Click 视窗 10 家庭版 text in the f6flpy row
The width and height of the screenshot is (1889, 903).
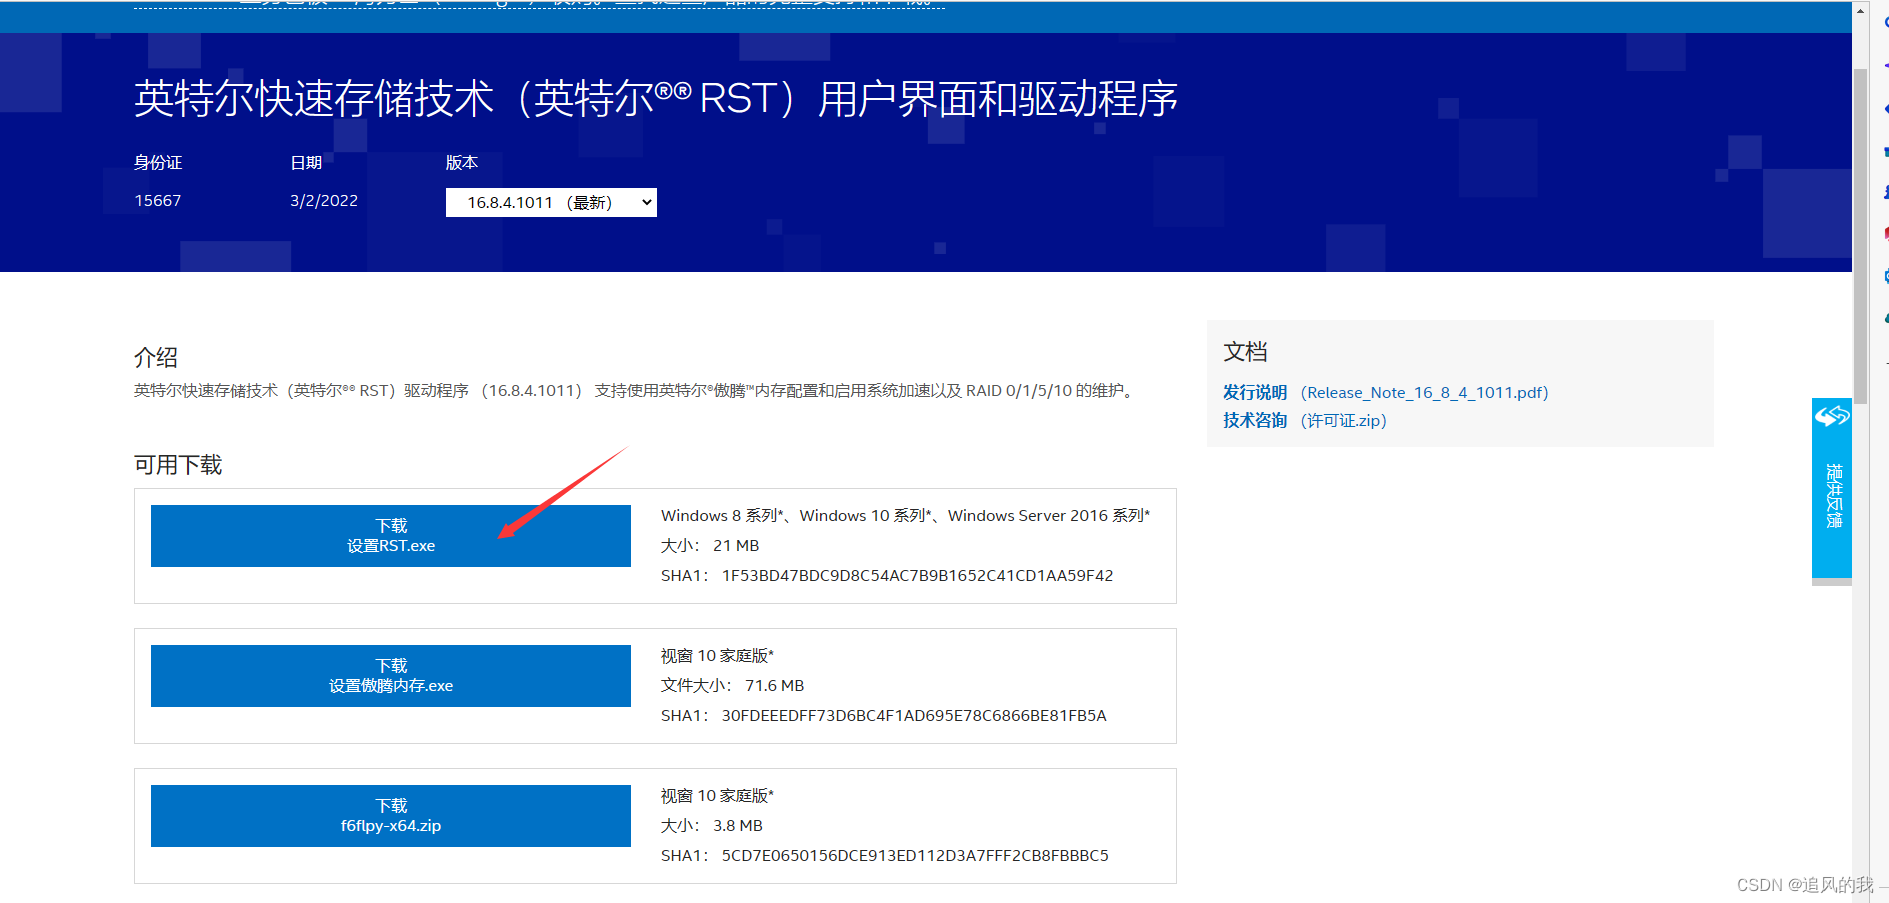point(717,796)
